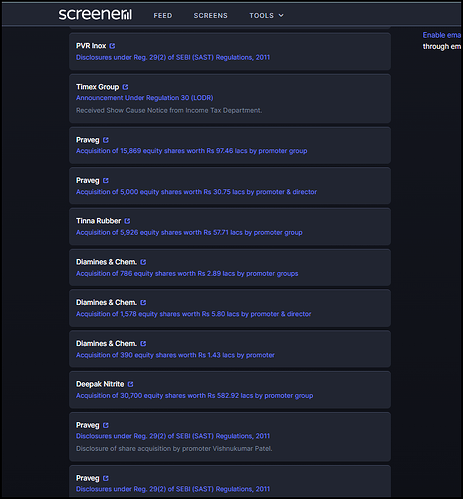Click the Deepak Nitrite company name

pos(100,384)
